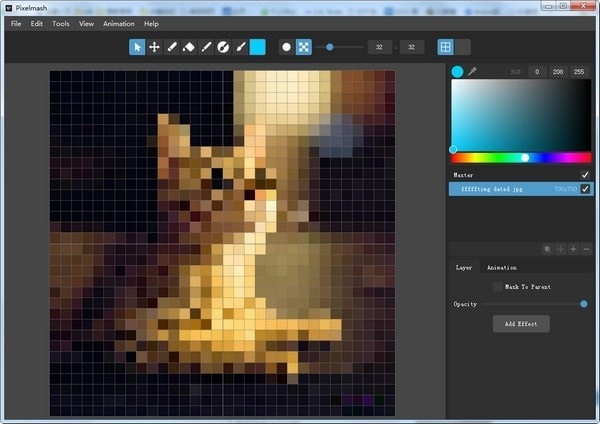Select the pointer selection tool

[x=137, y=47]
